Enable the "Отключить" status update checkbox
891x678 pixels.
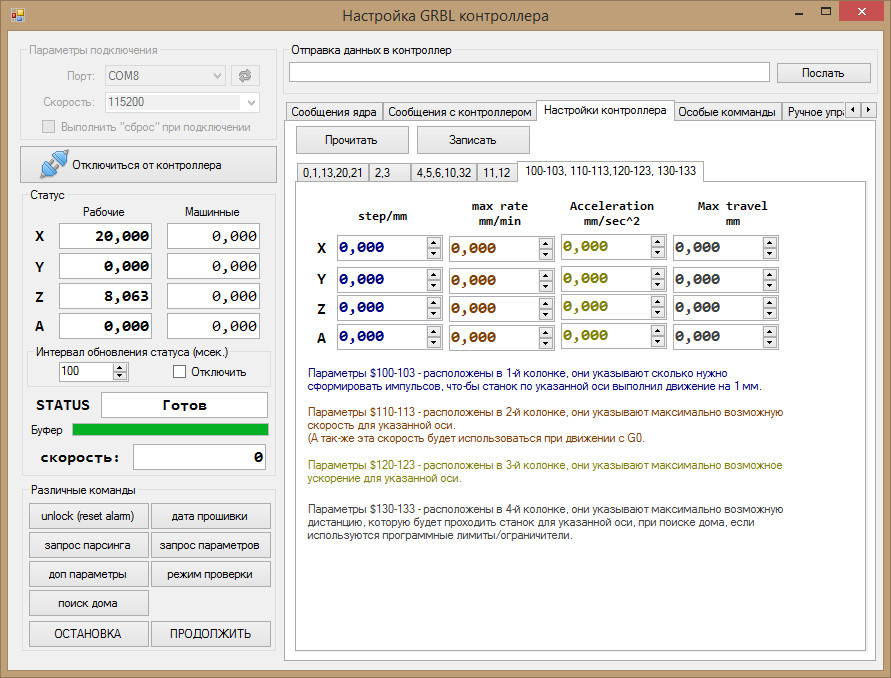[x=180, y=372]
